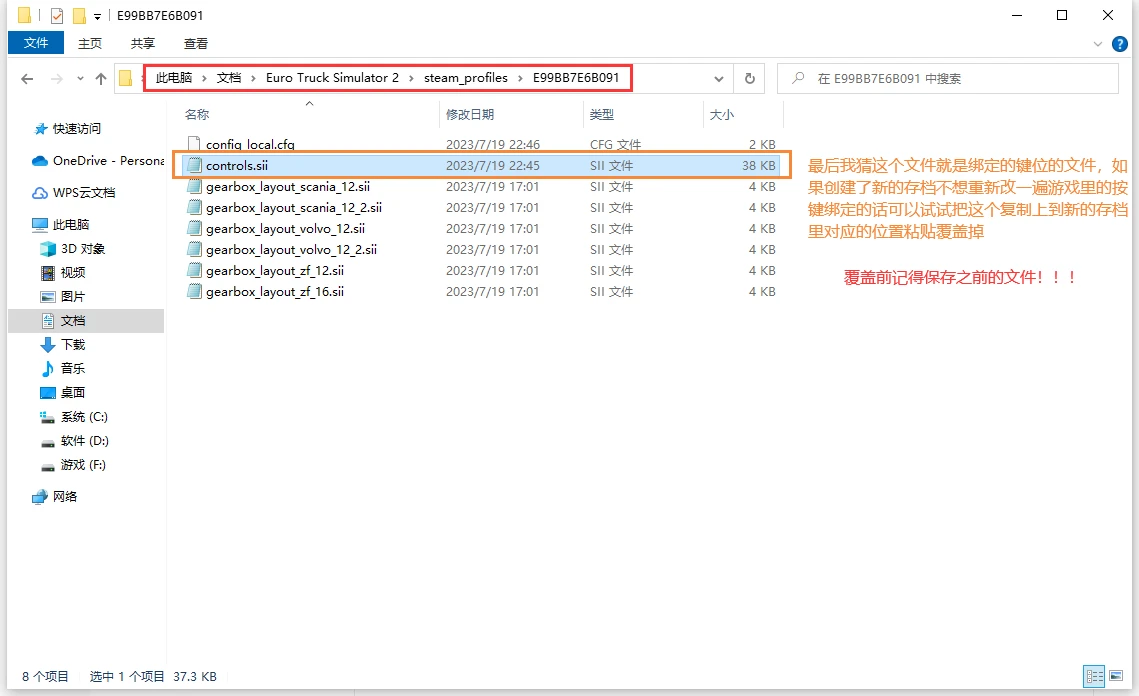Select E99BB7E6B091 in the address breadcrumb

click(x=576, y=78)
